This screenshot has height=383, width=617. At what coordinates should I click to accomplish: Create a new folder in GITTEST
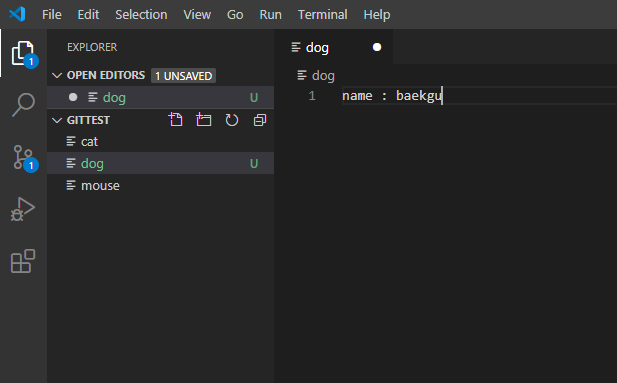203,120
